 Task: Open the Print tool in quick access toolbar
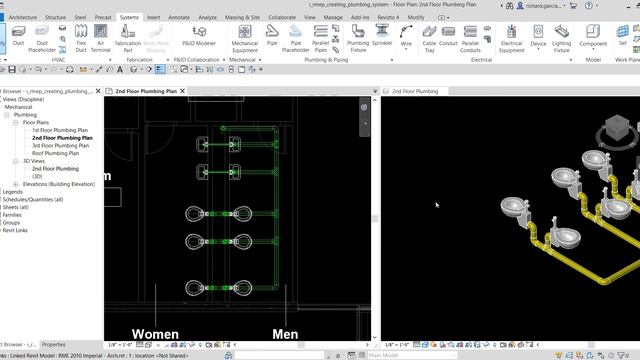(70, 69)
